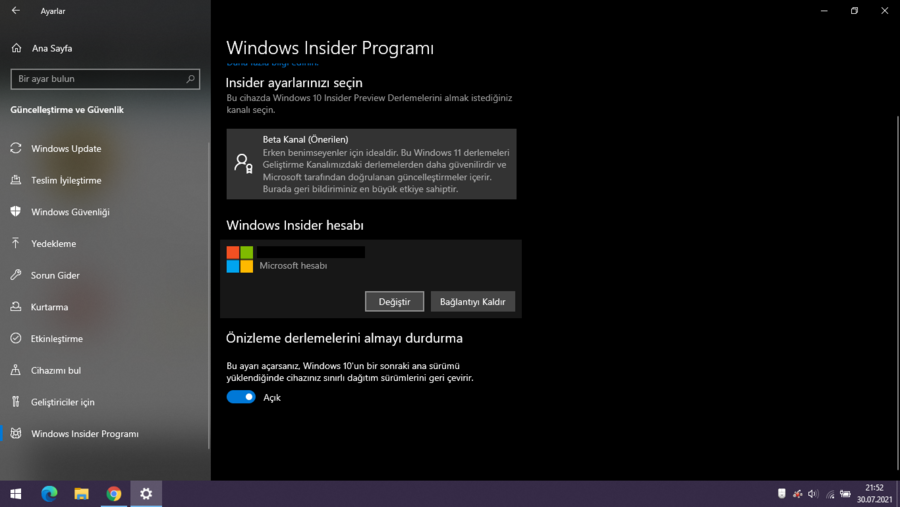Launch Microsoft Edge from taskbar
Image resolution: width=900 pixels, height=507 pixels.
(49, 494)
